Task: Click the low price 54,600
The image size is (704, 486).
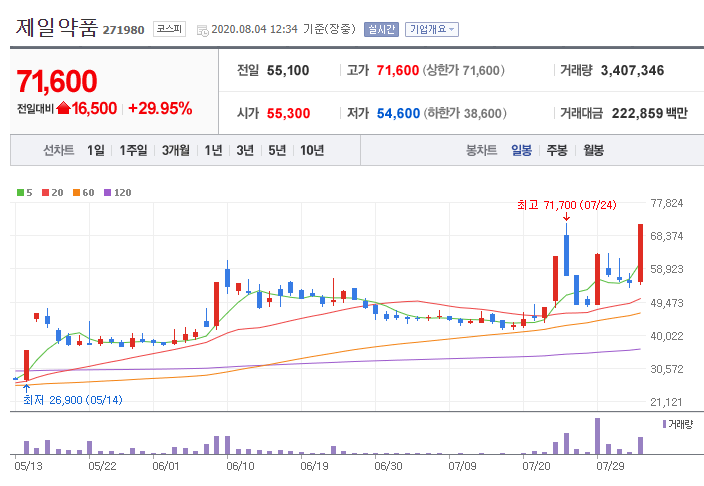Action: 398,113
